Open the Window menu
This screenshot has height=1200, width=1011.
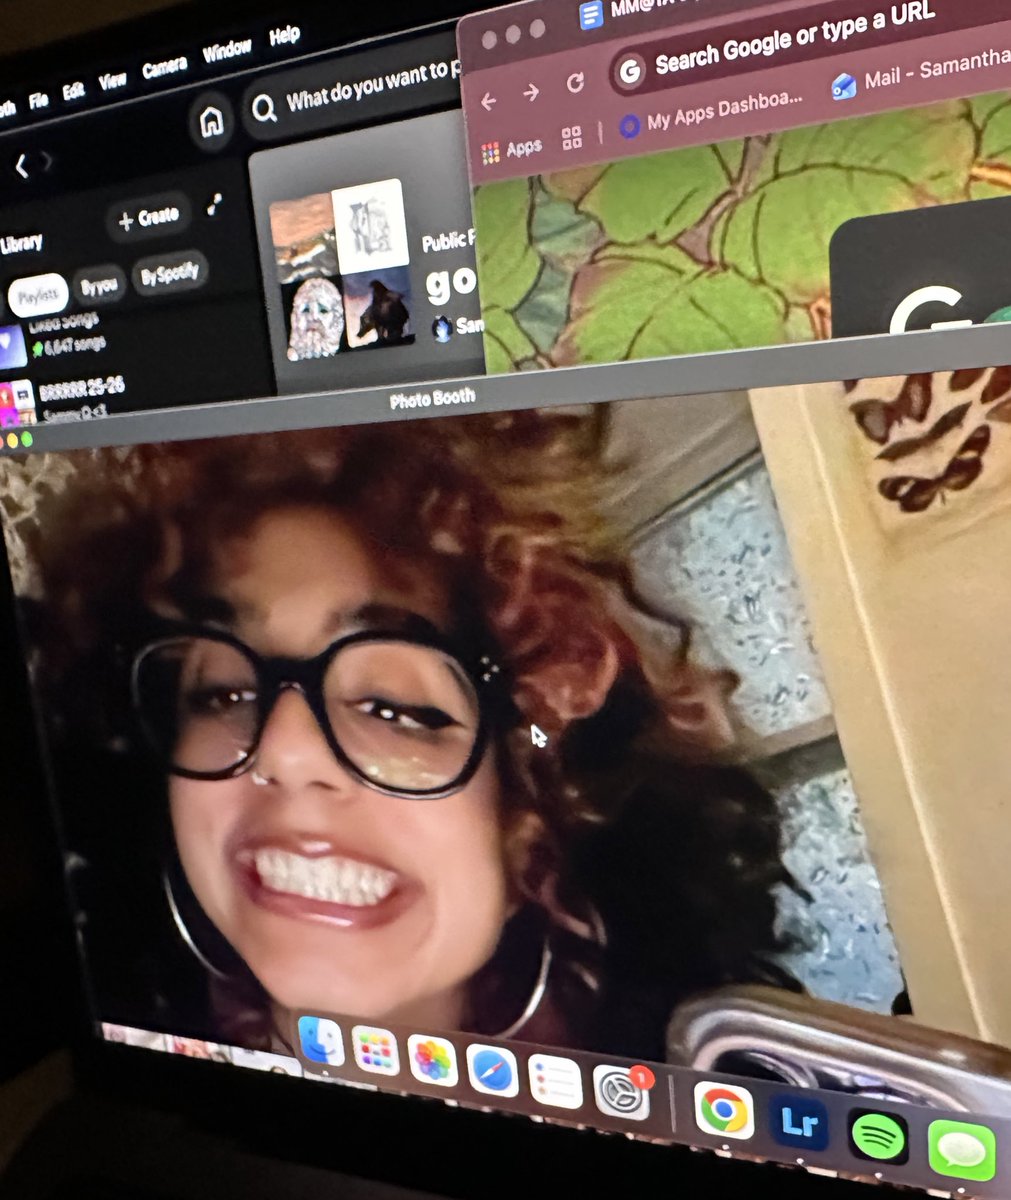point(226,51)
